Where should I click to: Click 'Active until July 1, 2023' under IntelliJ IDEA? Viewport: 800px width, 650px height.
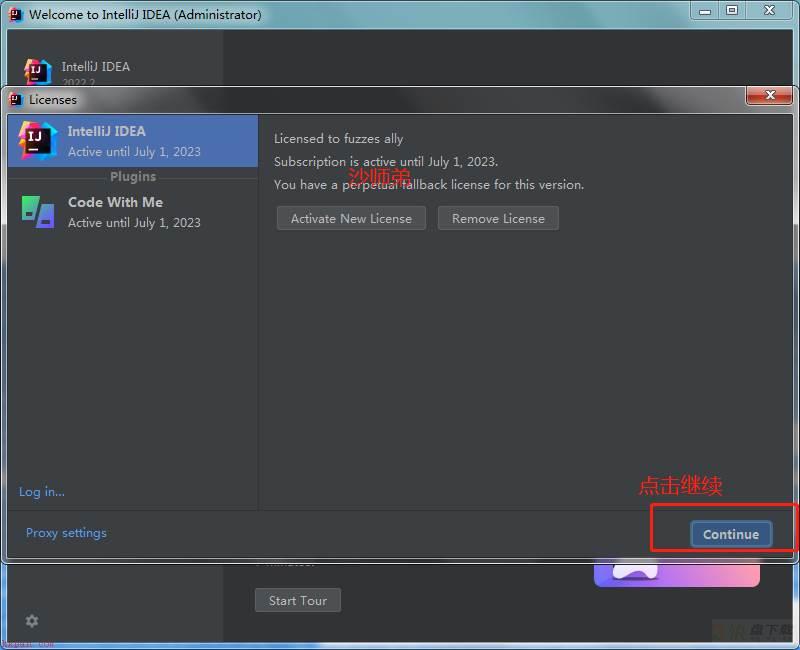(x=134, y=152)
